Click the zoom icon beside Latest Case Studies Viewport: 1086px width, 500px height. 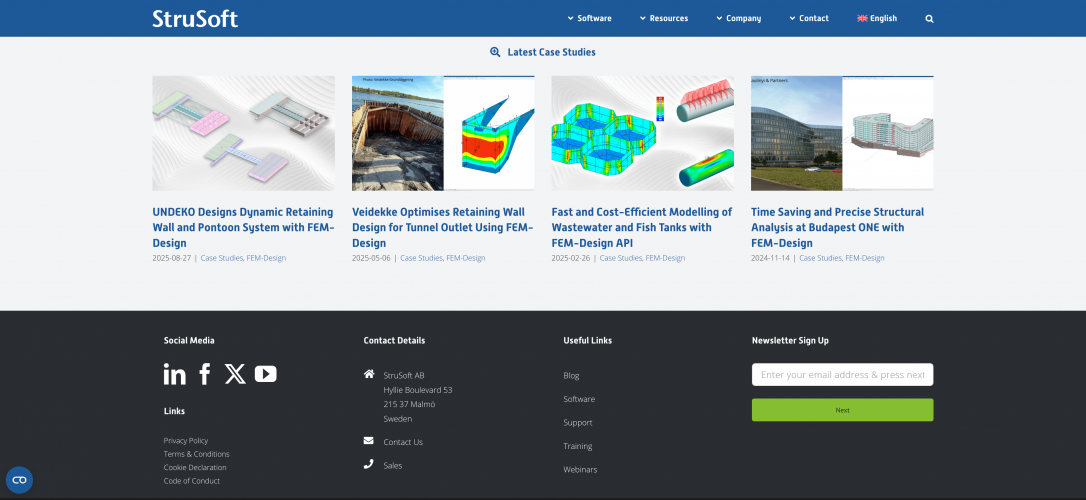[x=495, y=52]
